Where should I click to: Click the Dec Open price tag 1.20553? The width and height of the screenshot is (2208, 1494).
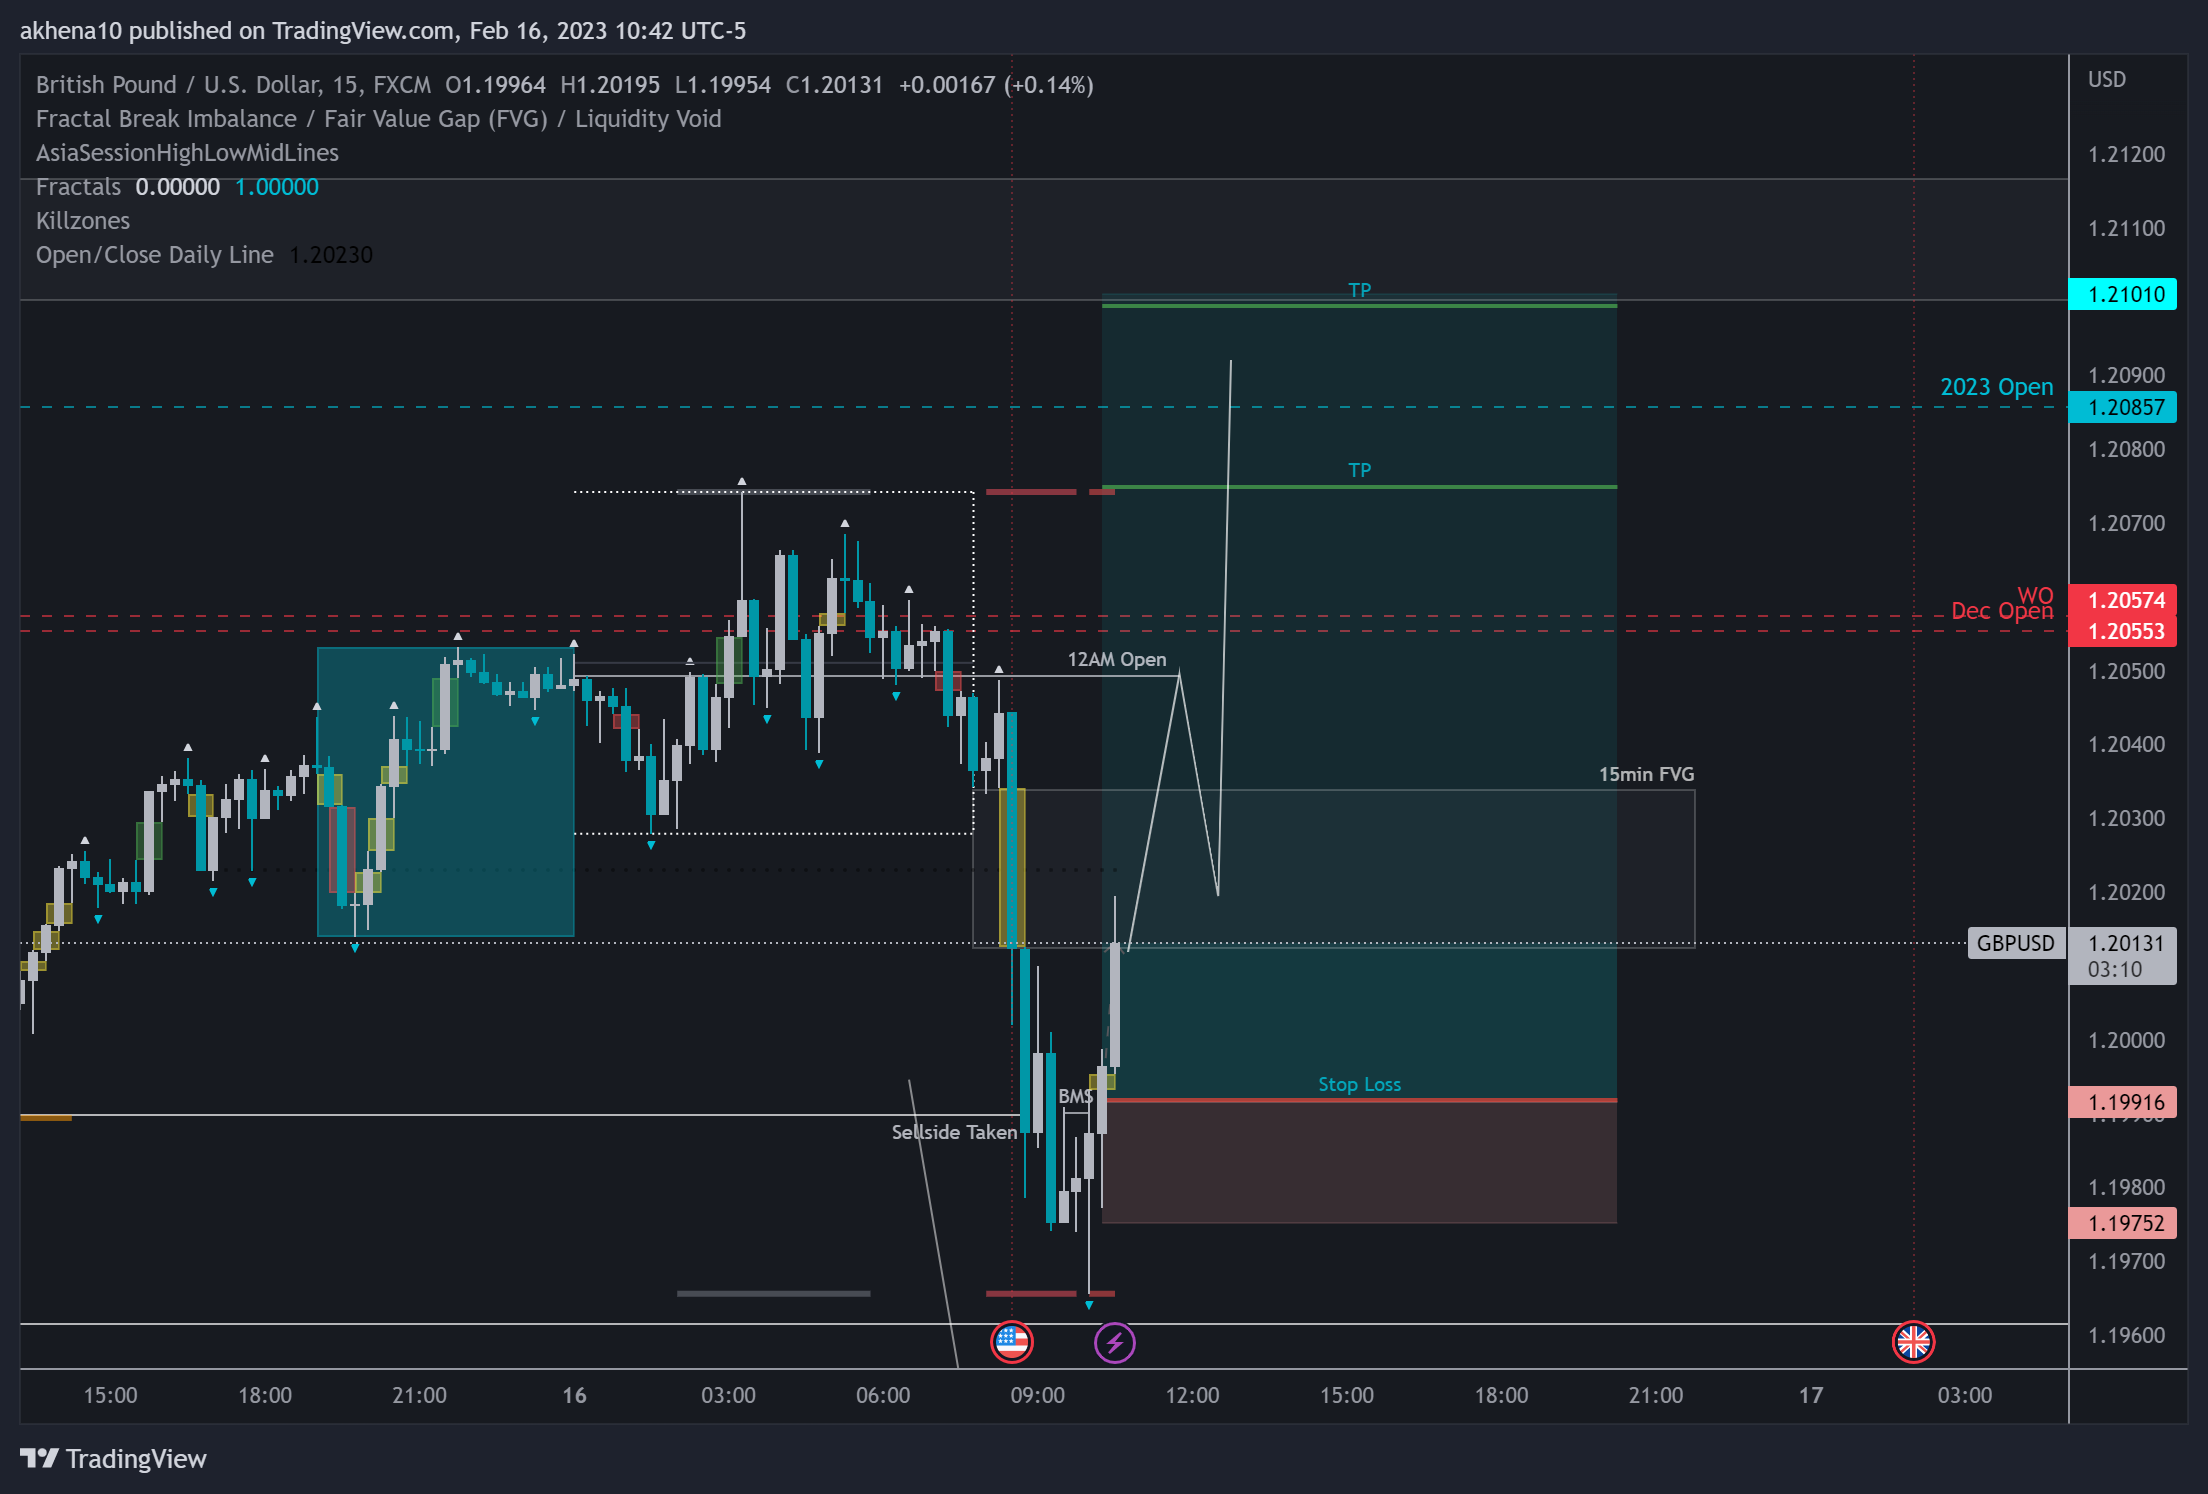(x=2122, y=631)
